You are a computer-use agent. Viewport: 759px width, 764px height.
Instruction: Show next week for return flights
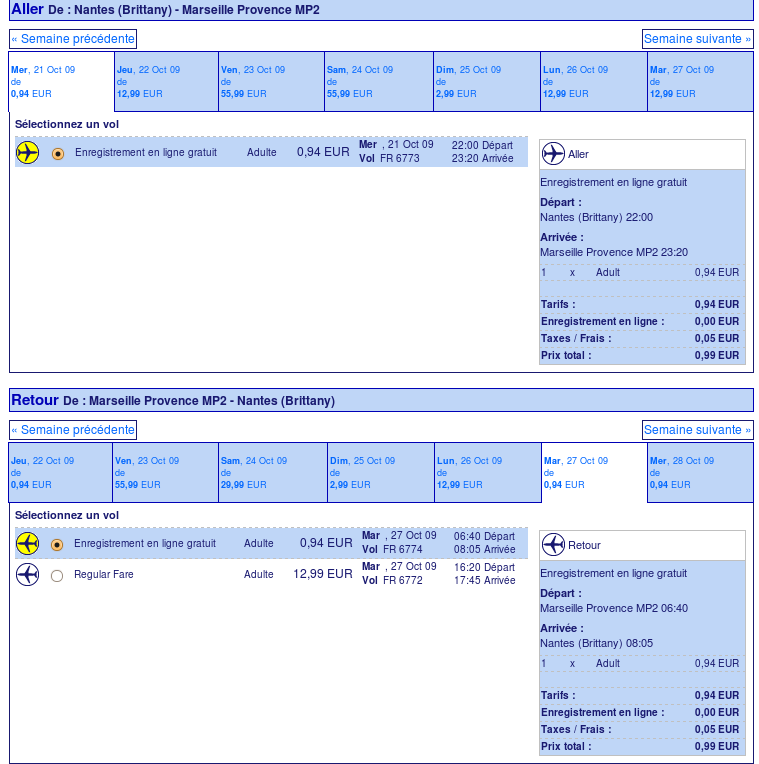tap(697, 430)
